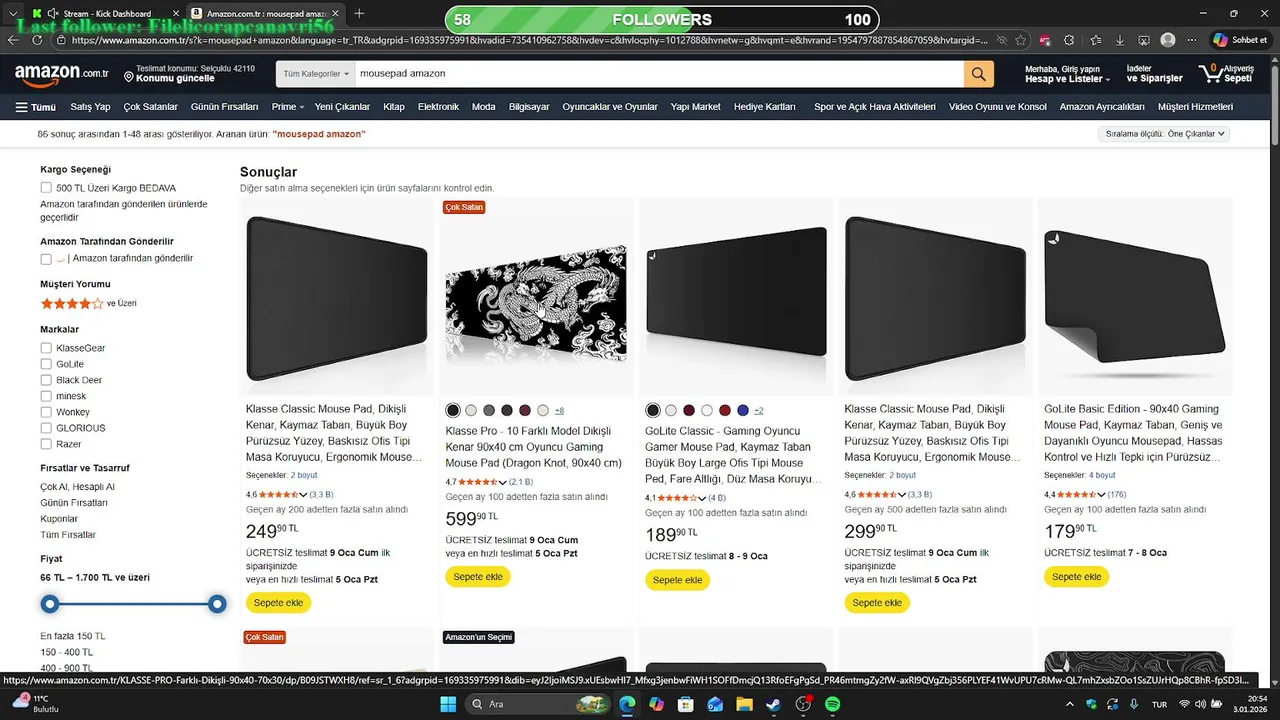Tick the GoLite brand checkbox
Screen dimensions: 1280x720
click(46, 364)
